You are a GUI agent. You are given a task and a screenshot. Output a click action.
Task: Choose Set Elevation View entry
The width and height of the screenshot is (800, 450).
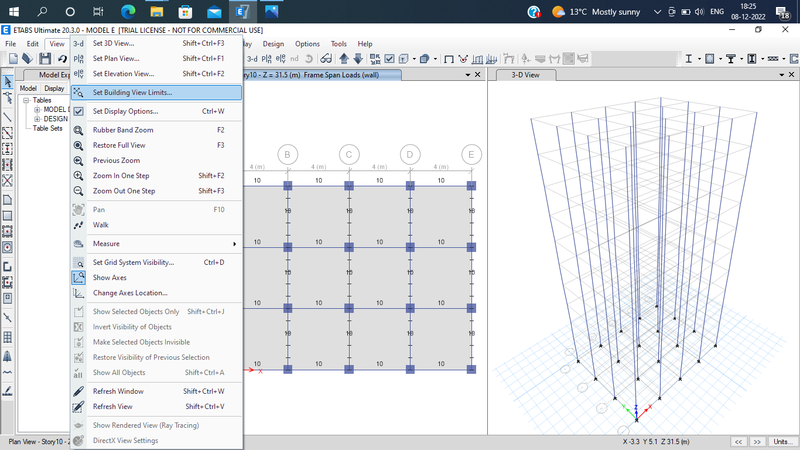[x=156, y=74]
